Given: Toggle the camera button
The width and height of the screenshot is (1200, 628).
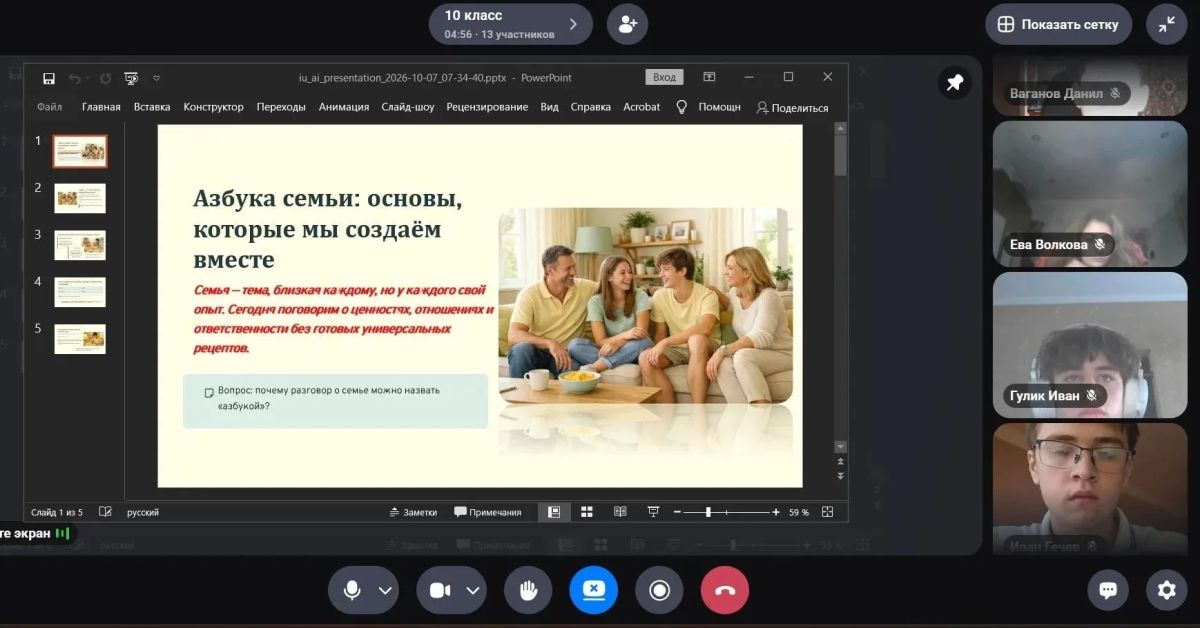Looking at the screenshot, I should pos(440,590).
